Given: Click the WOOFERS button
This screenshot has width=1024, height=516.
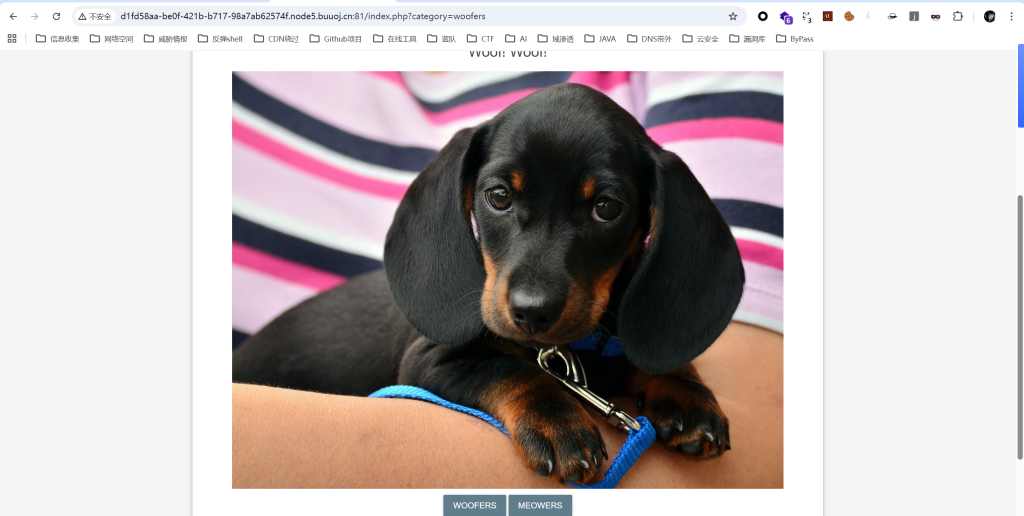Looking at the screenshot, I should [474, 505].
